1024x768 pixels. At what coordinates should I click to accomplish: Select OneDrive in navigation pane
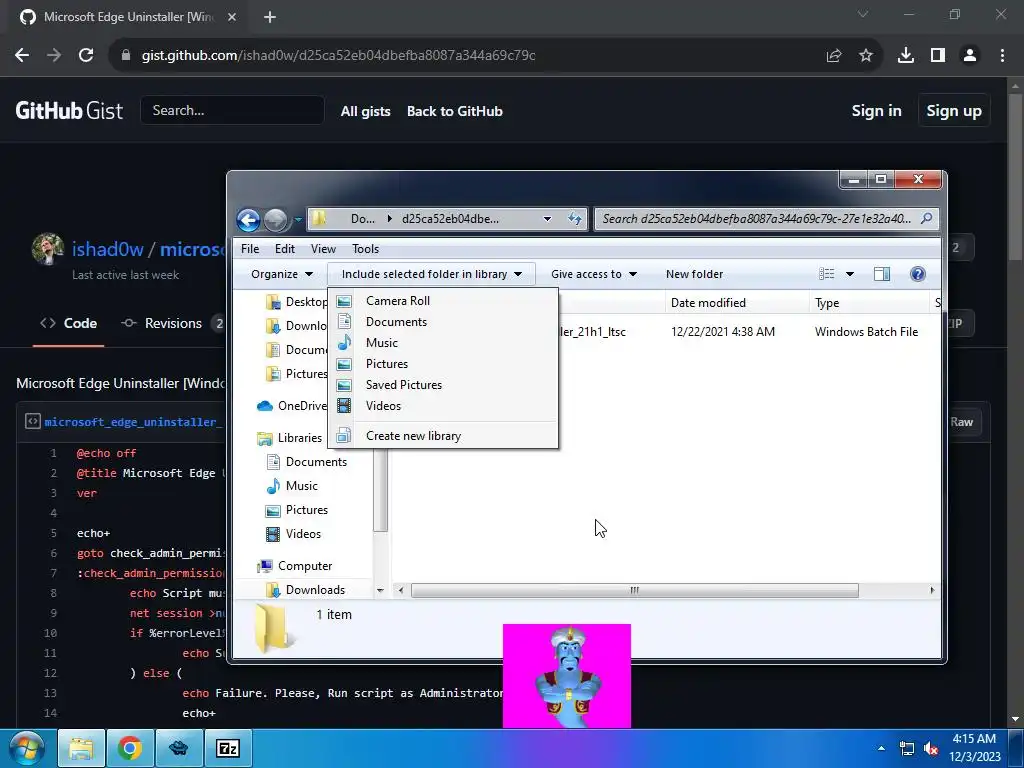click(293, 406)
